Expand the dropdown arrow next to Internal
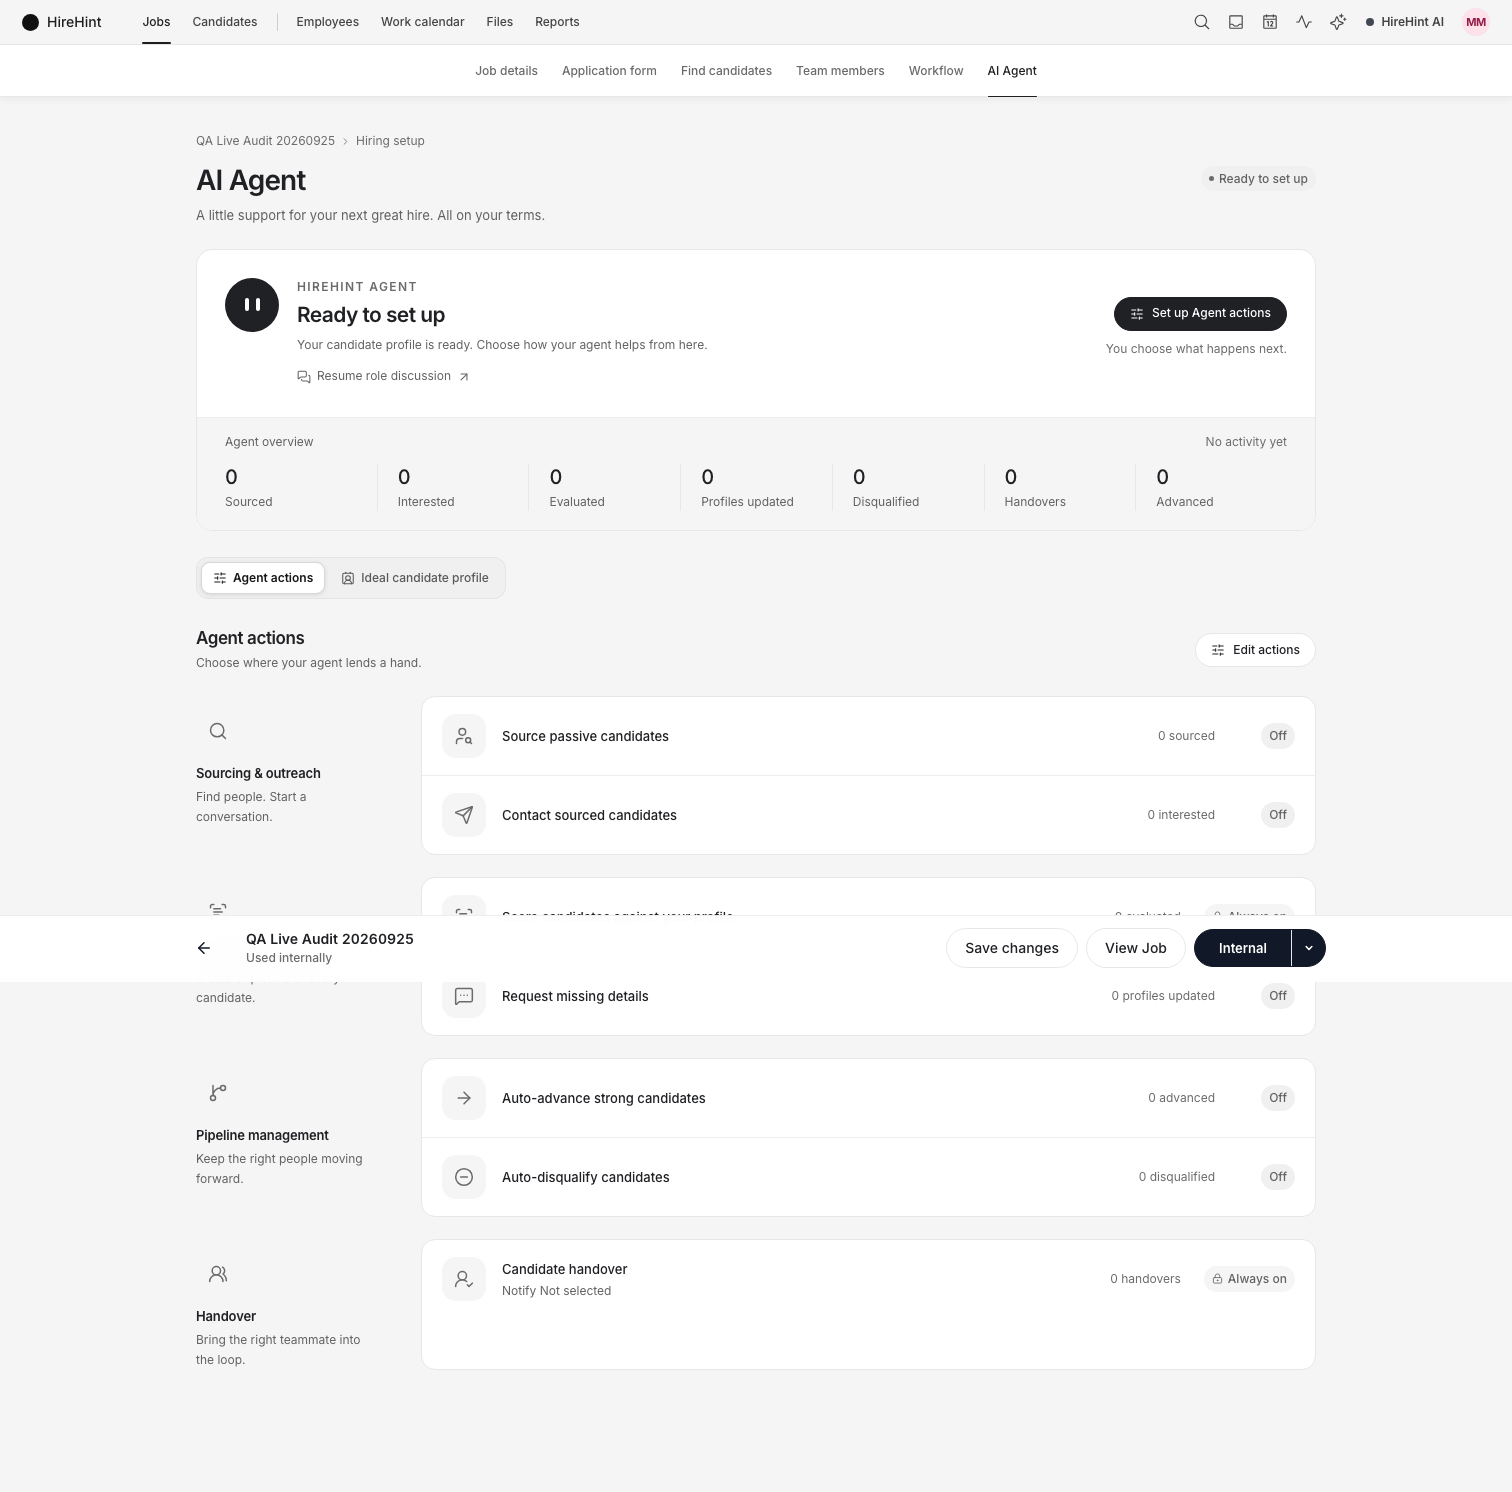Image resolution: width=1512 pixels, height=1492 pixels. pos(1309,948)
